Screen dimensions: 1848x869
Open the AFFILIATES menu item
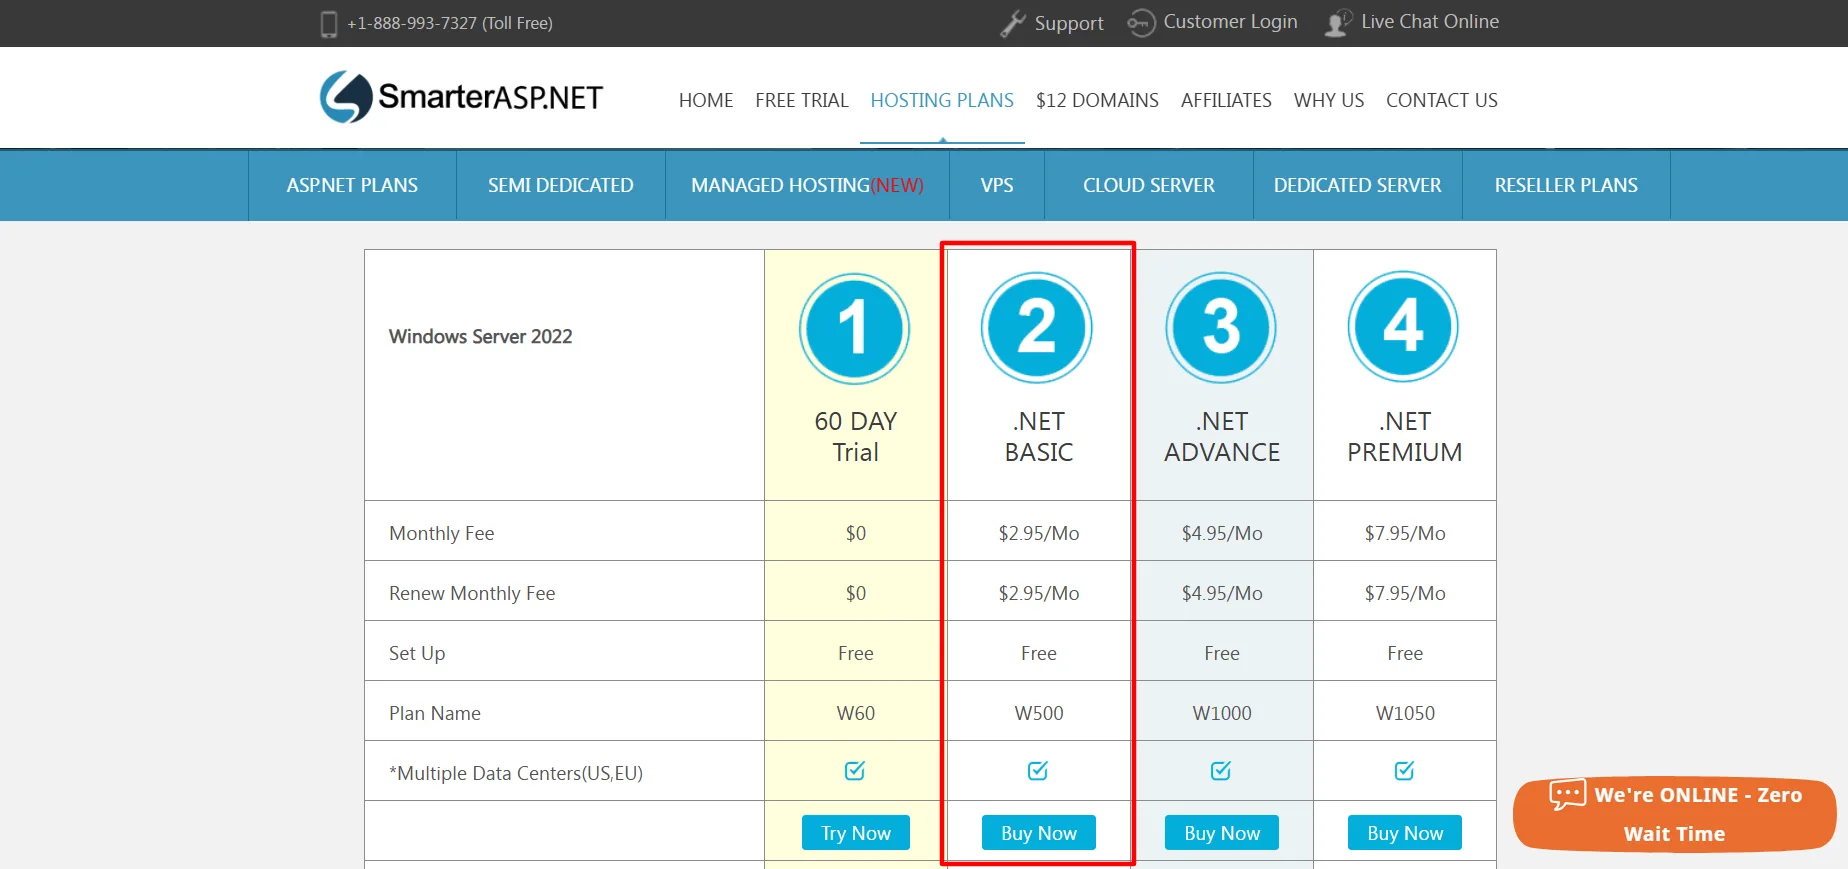1226,100
